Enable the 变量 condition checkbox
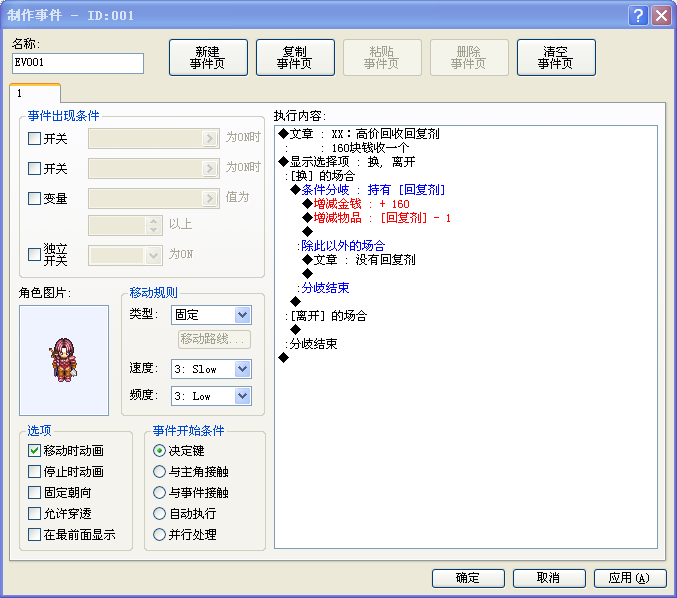Screen dimensions: 677x598 point(34,199)
